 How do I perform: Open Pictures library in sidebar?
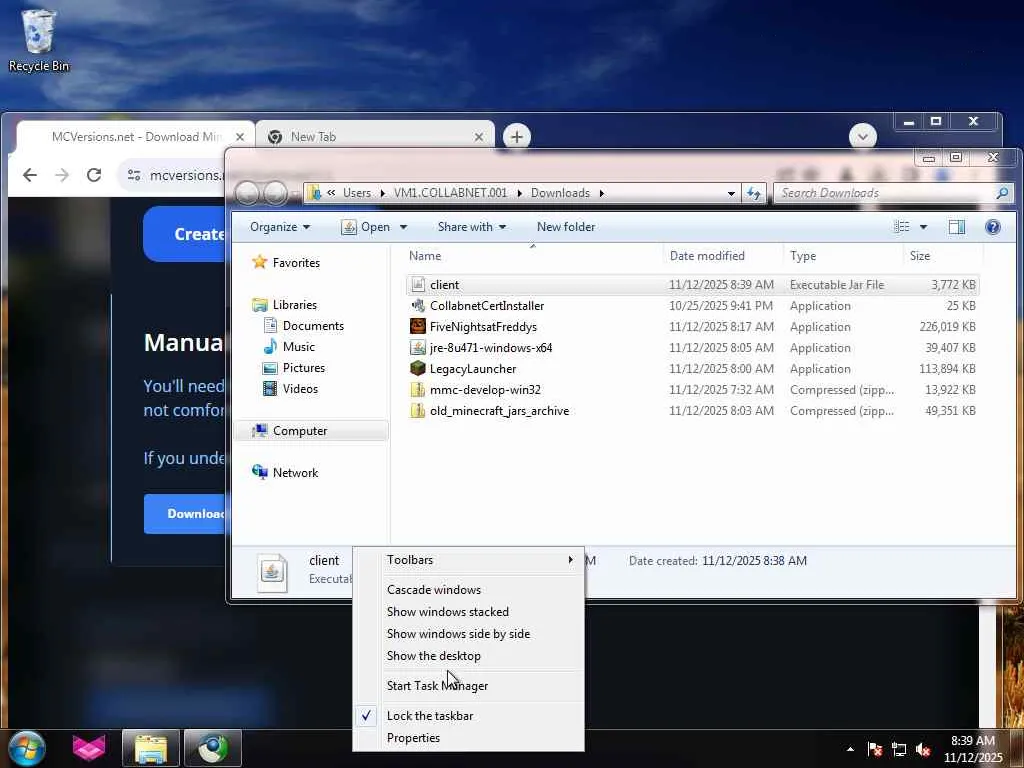tap(294, 368)
